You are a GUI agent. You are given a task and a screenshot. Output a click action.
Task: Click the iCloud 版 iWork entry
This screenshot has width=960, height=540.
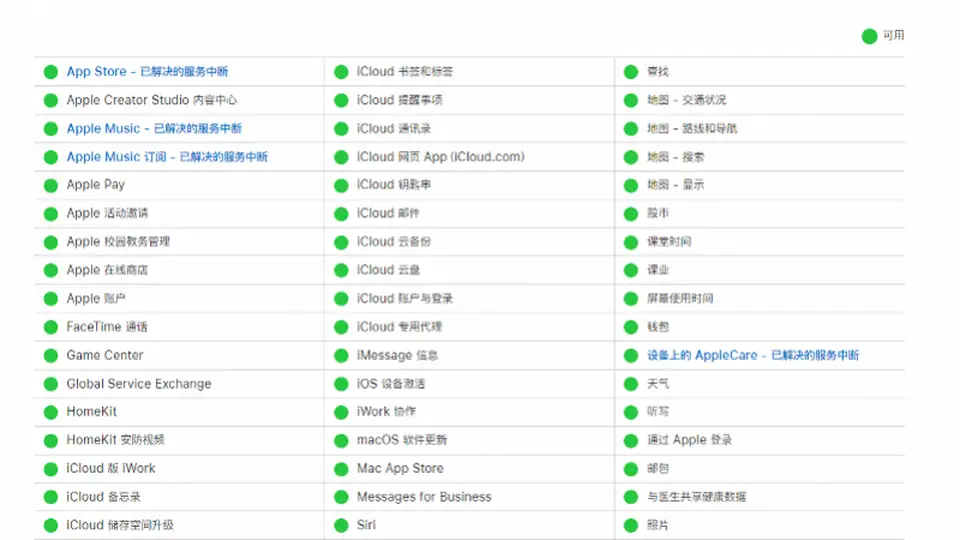click(111, 468)
